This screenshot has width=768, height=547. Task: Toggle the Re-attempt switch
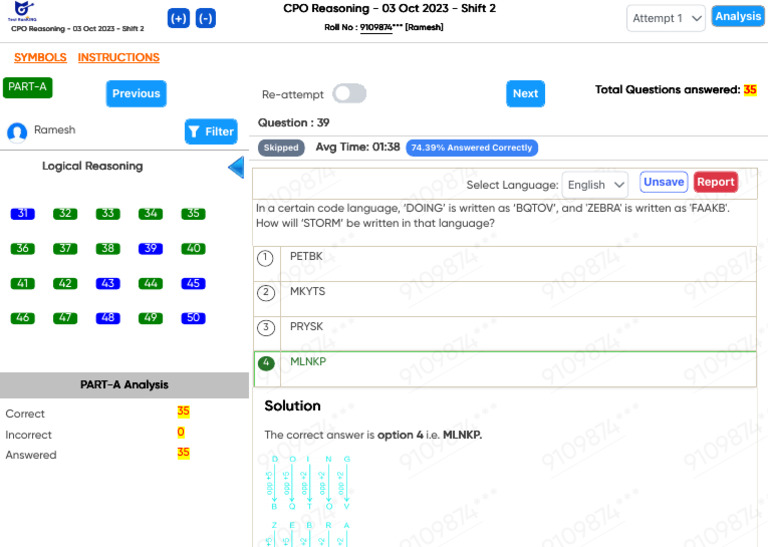349,94
